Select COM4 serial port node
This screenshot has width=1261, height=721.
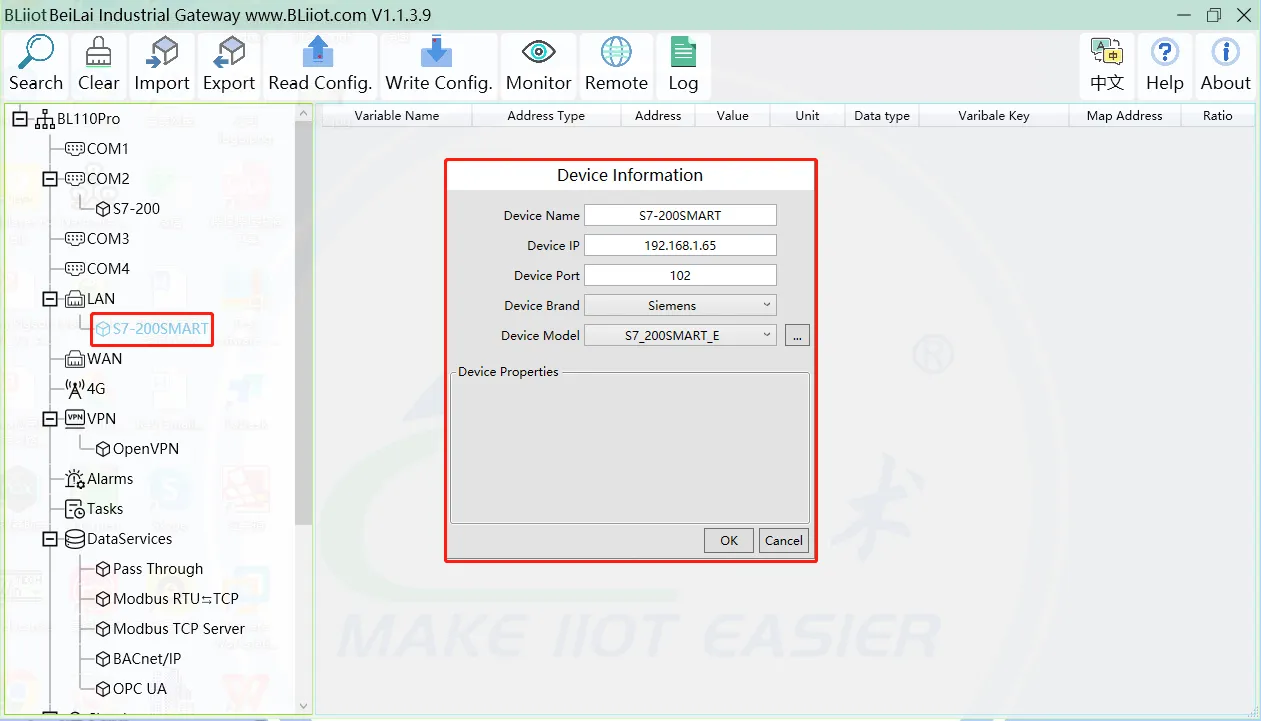tap(97, 269)
